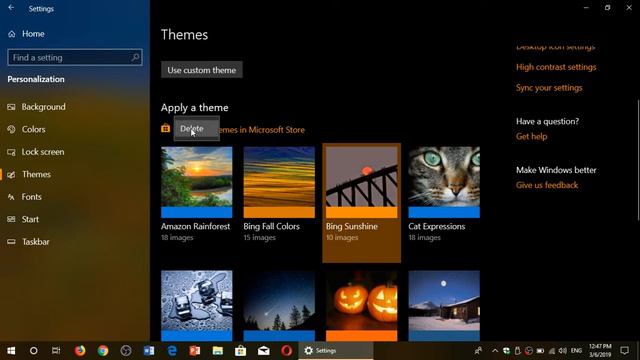Click the Settings taskbar button

[336, 351]
